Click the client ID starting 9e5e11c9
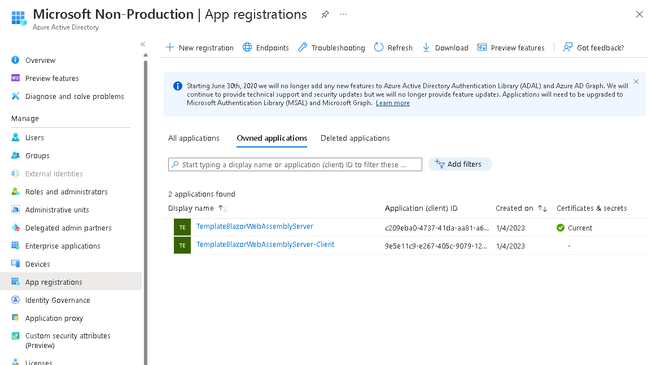The image size is (652, 365). [x=436, y=246]
